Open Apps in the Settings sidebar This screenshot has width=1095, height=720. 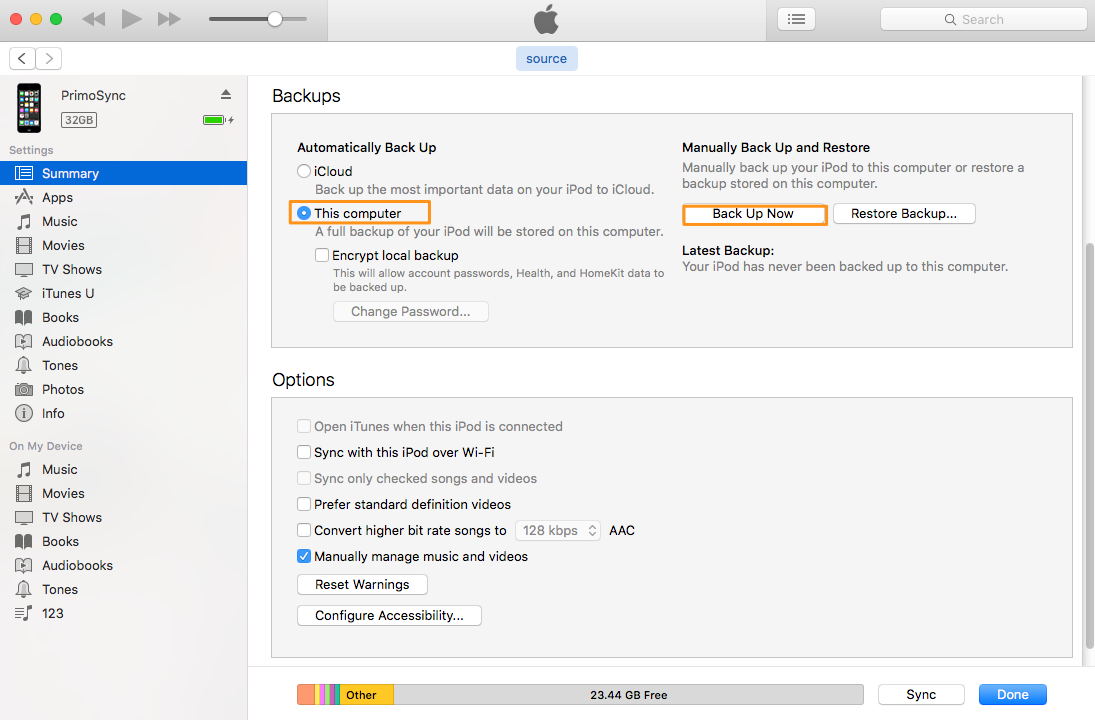124,198
